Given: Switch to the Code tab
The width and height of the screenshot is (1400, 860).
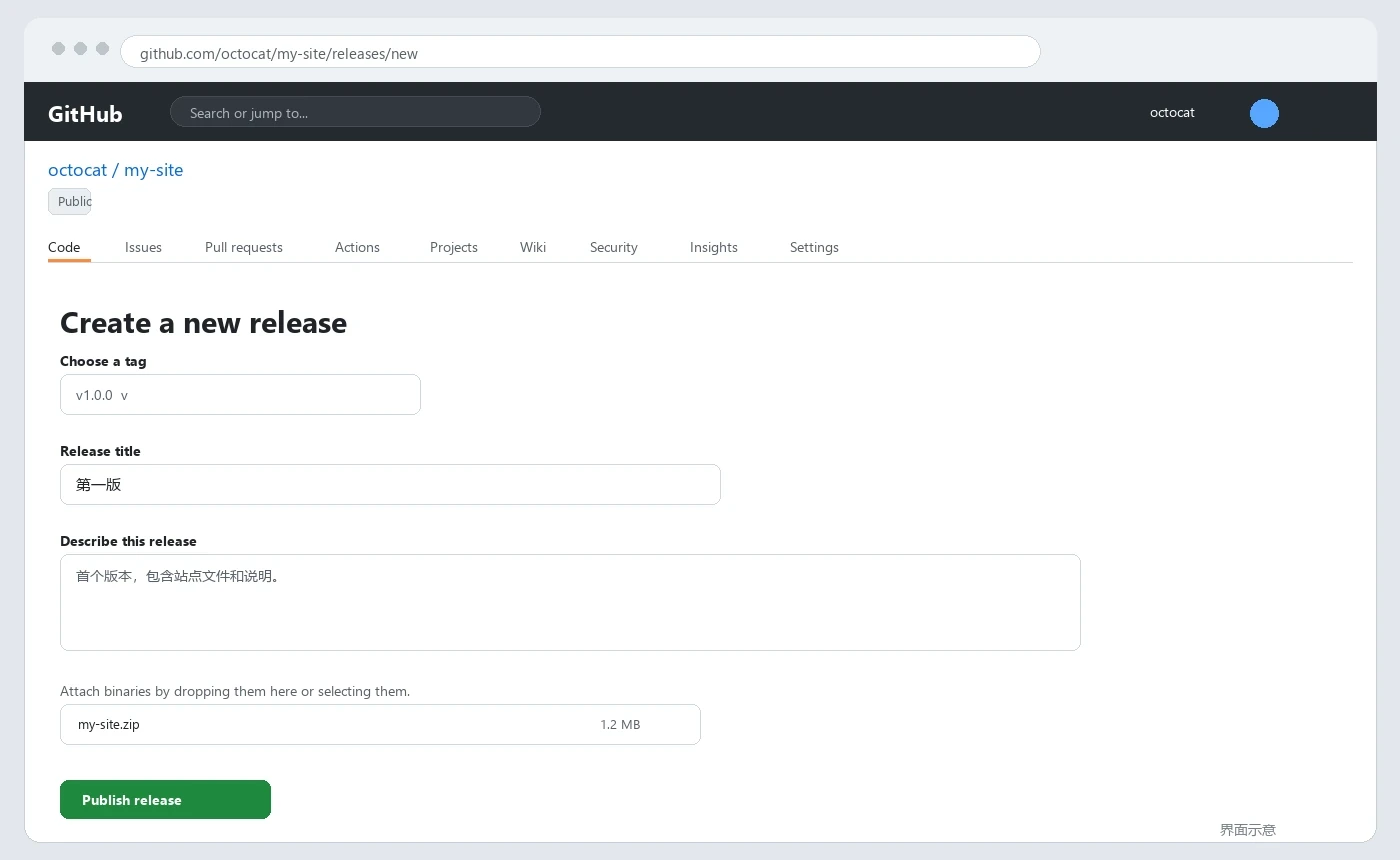Looking at the screenshot, I should pos(64,247).
